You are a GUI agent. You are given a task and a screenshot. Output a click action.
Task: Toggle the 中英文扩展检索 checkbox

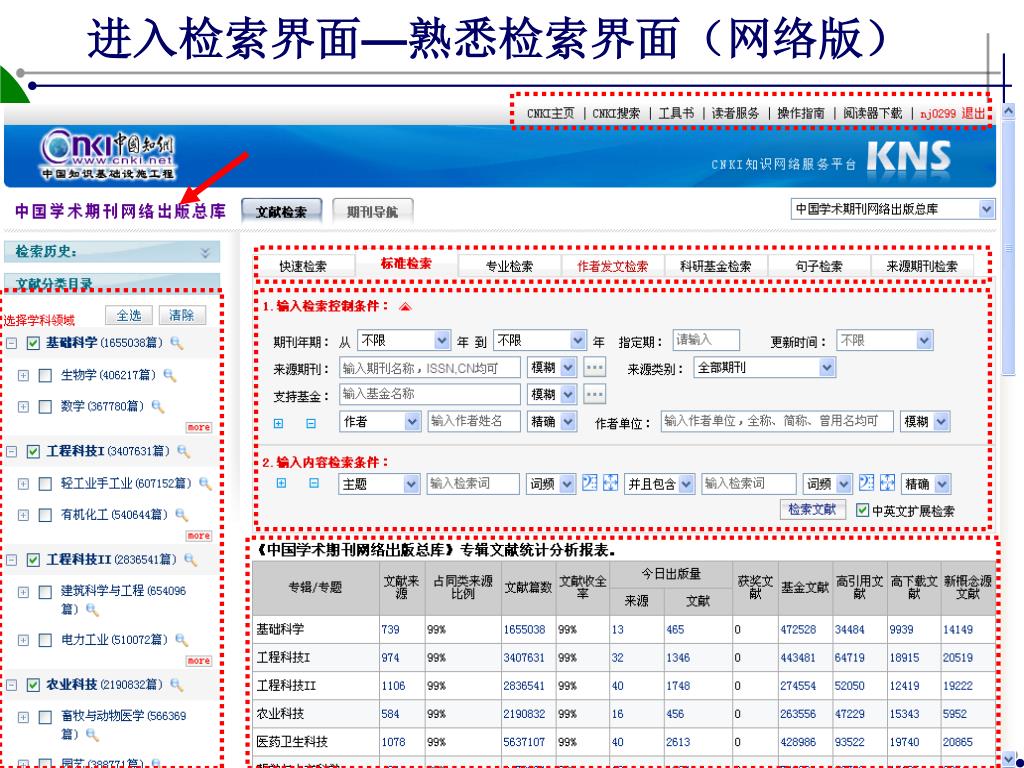click(863, 510)
